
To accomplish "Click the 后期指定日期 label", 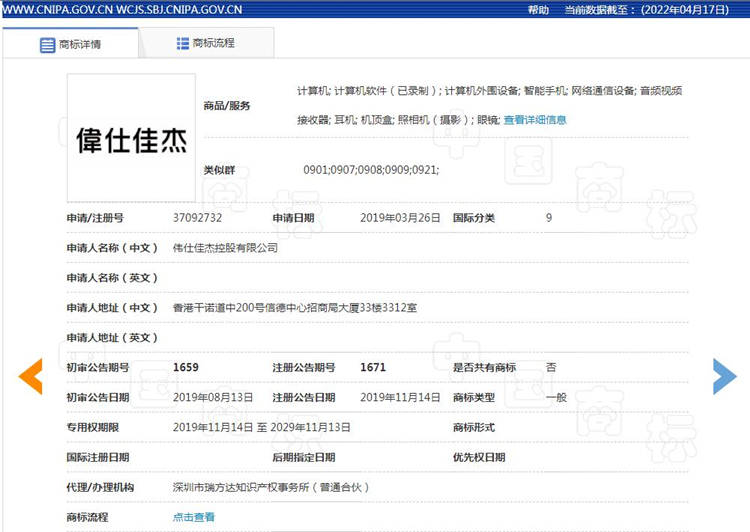I will coord(304,457).
